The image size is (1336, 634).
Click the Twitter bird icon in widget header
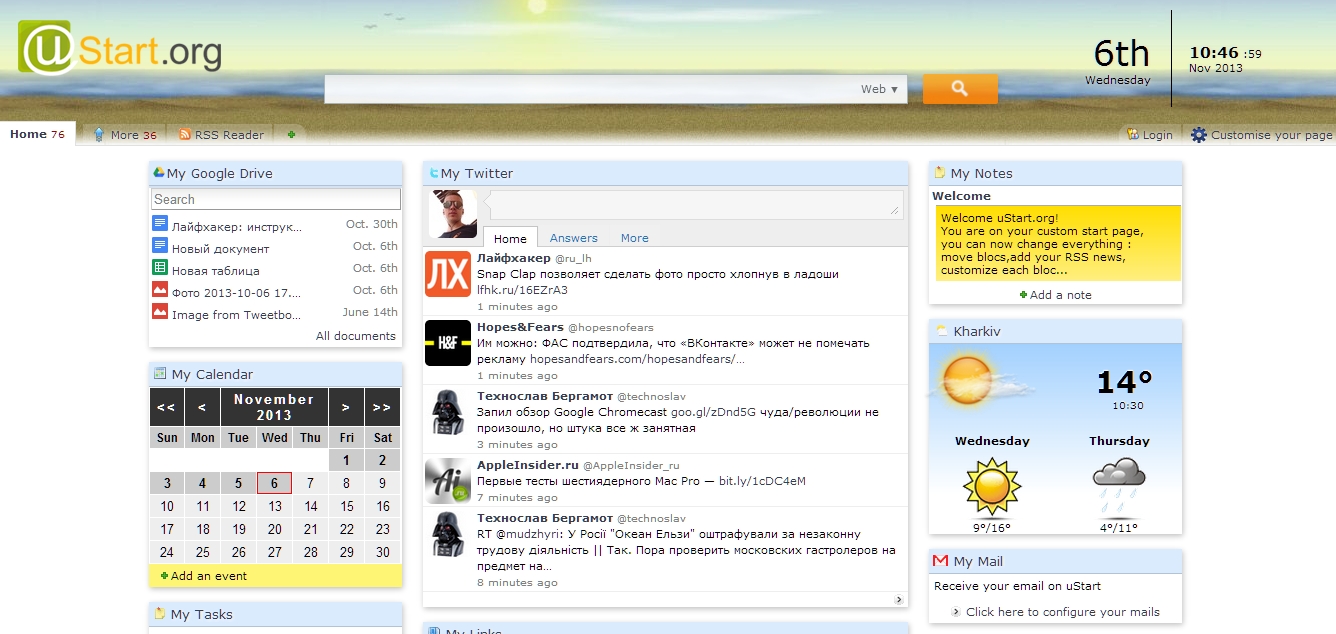[434, 173]
